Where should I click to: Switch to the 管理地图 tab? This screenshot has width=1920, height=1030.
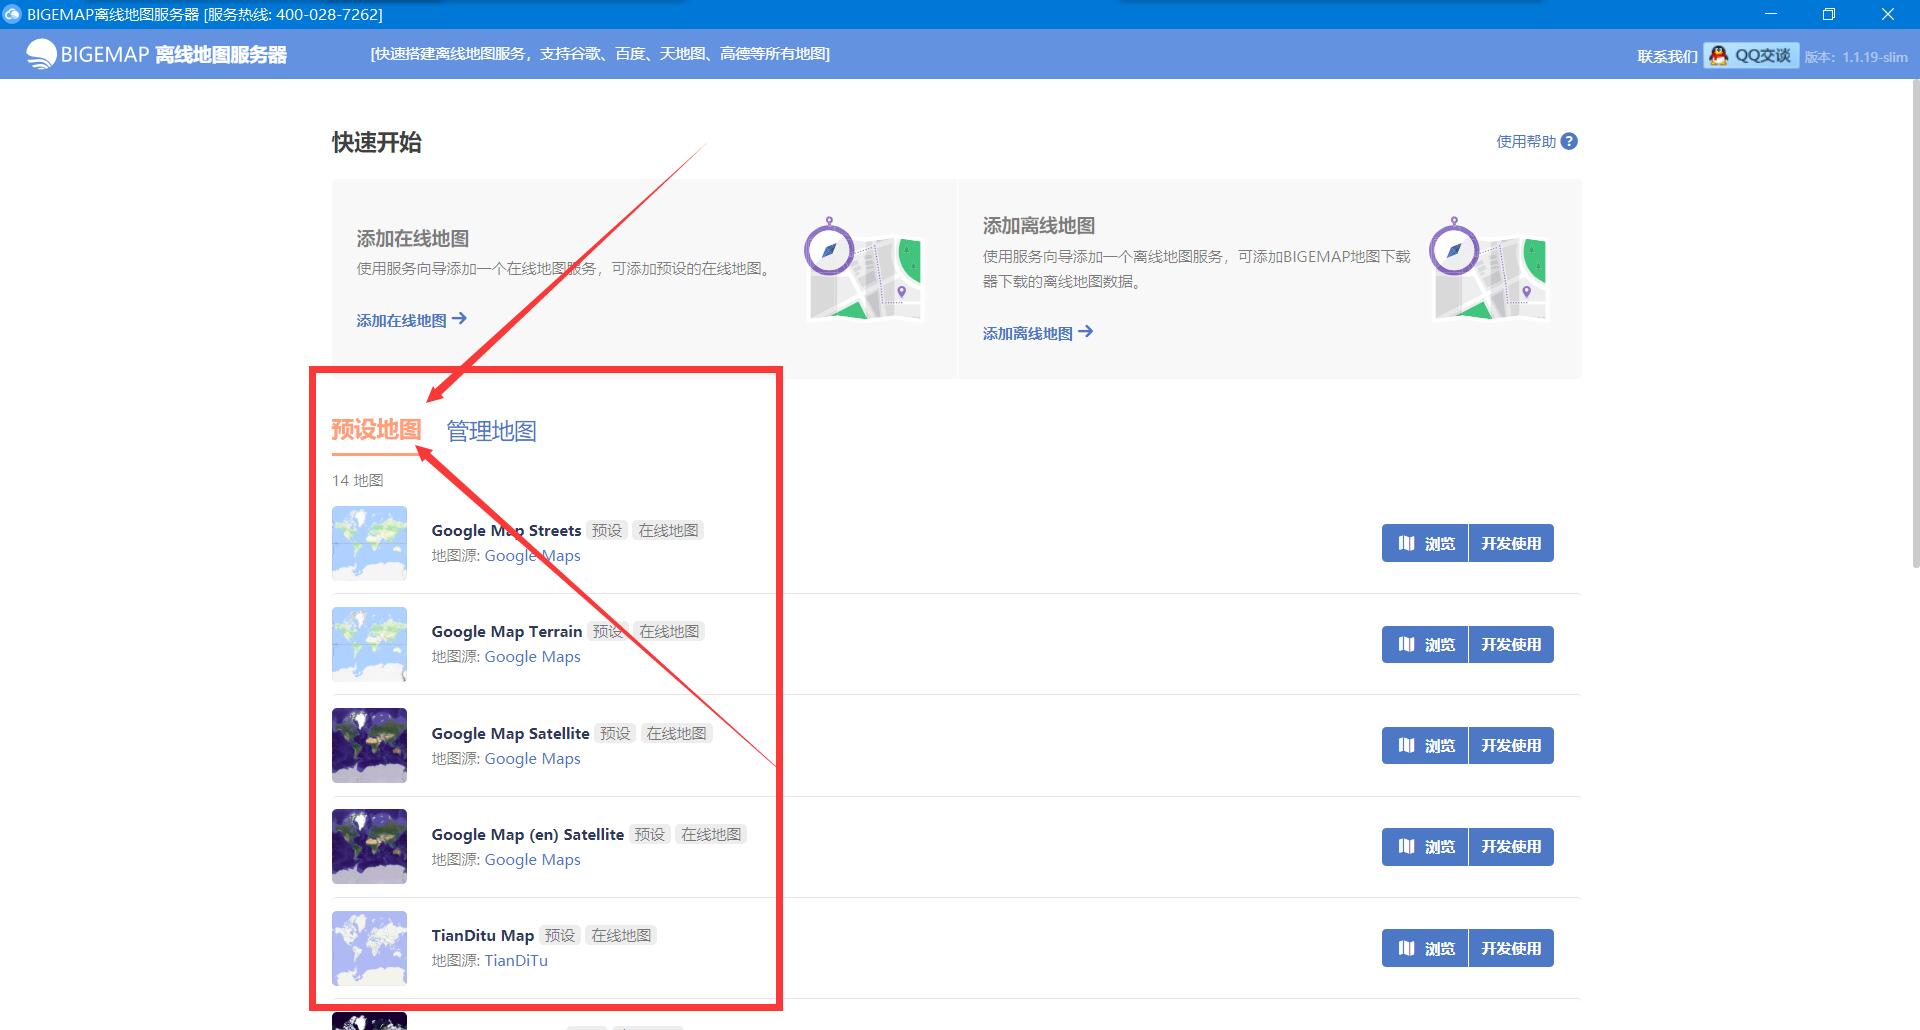pos(491,431)
